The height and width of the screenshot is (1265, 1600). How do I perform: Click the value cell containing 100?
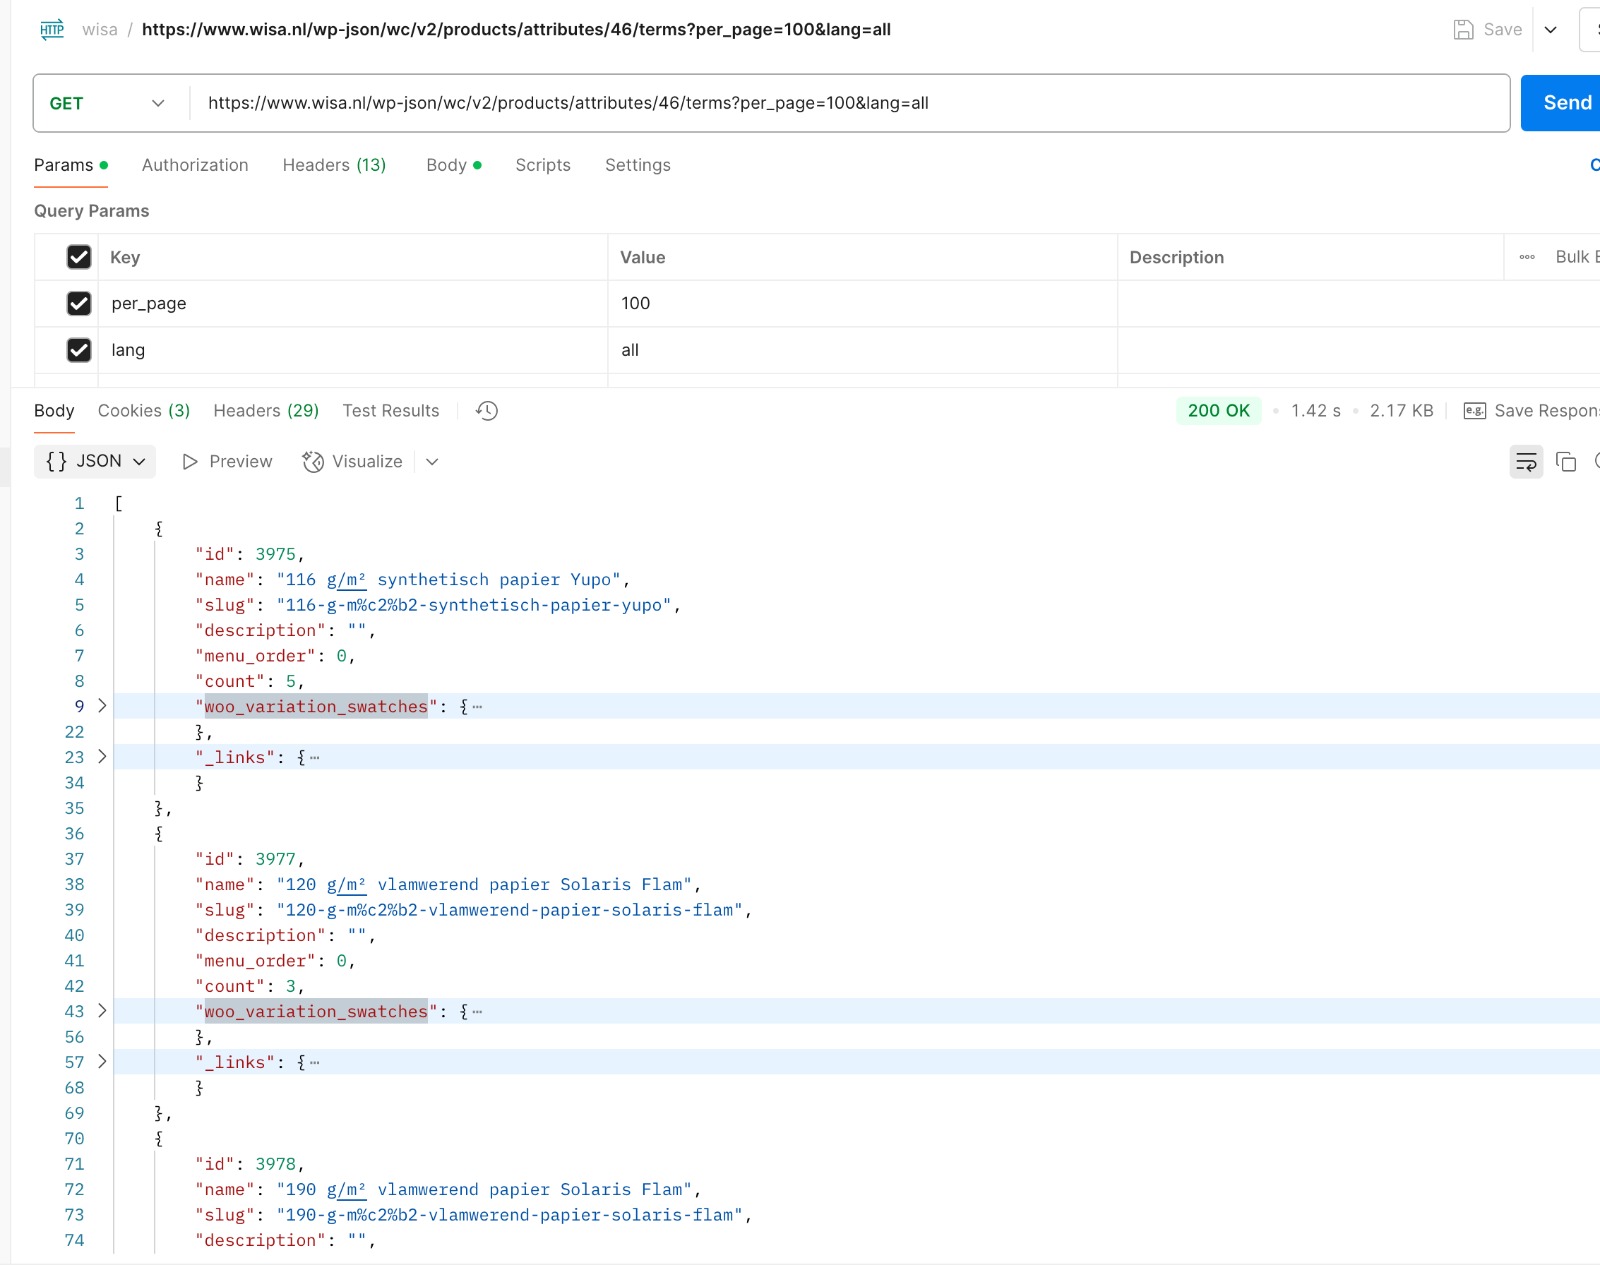coord(862,303)
